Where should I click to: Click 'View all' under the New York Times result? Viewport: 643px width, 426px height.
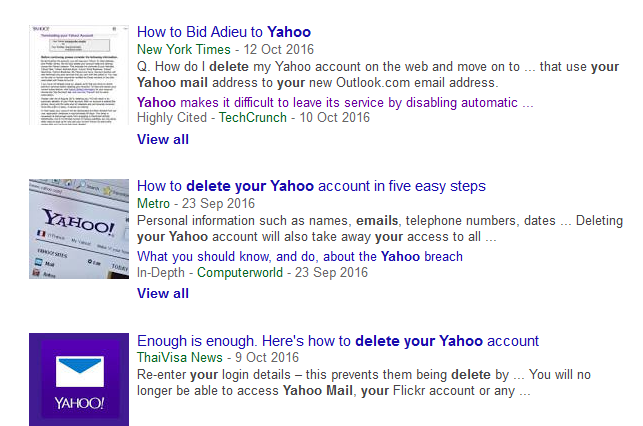coord(163,139)
